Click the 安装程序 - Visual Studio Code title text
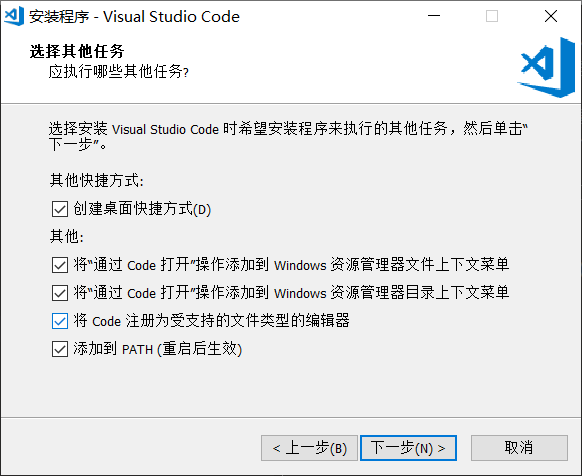 (134, 17)
